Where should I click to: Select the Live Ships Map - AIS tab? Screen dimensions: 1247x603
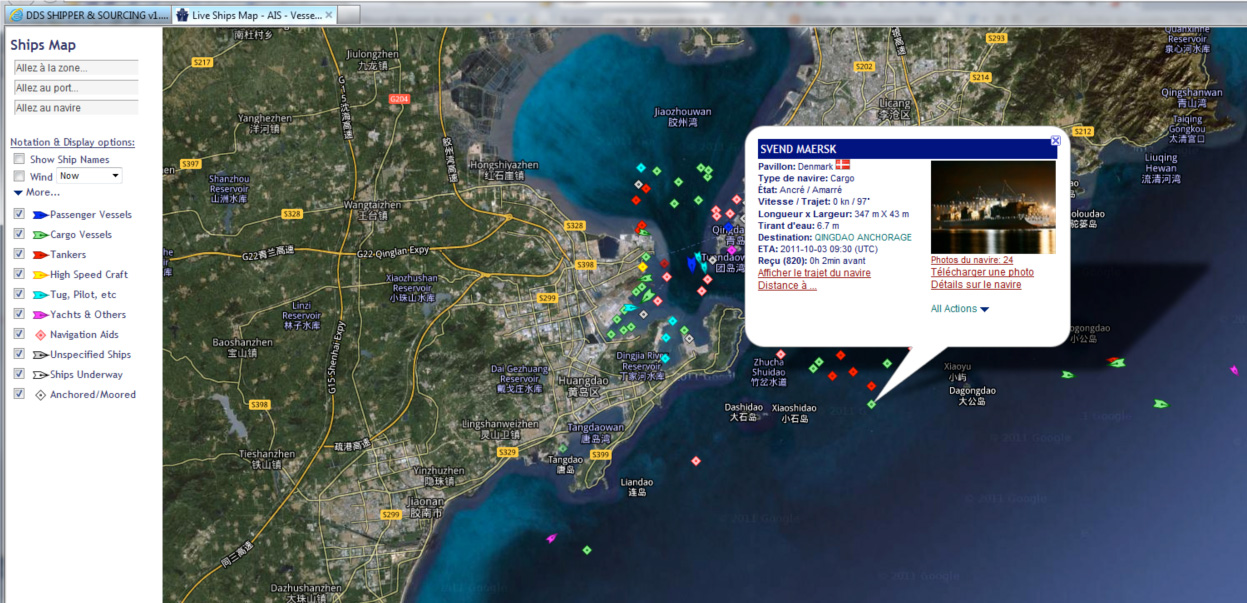click(x=255, y=15)
